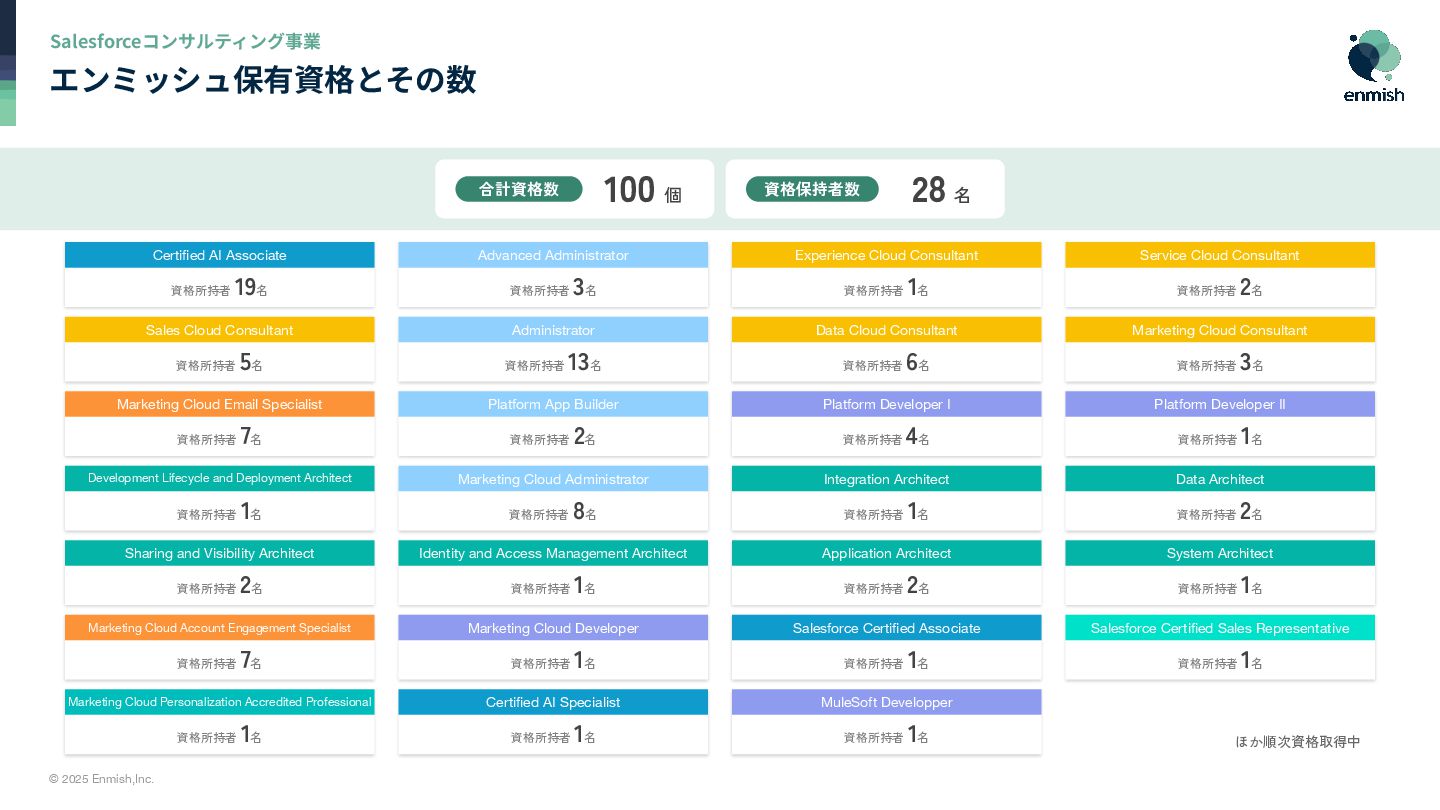1440x810 pixels.
Task: Click the Administrator card header
Action: pyautogui.click(x=553, y=330)
